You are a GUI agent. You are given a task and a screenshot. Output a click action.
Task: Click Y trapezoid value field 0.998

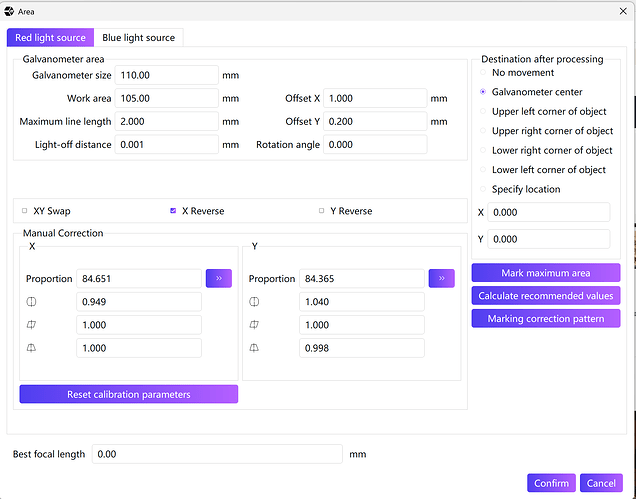(362, 348)
